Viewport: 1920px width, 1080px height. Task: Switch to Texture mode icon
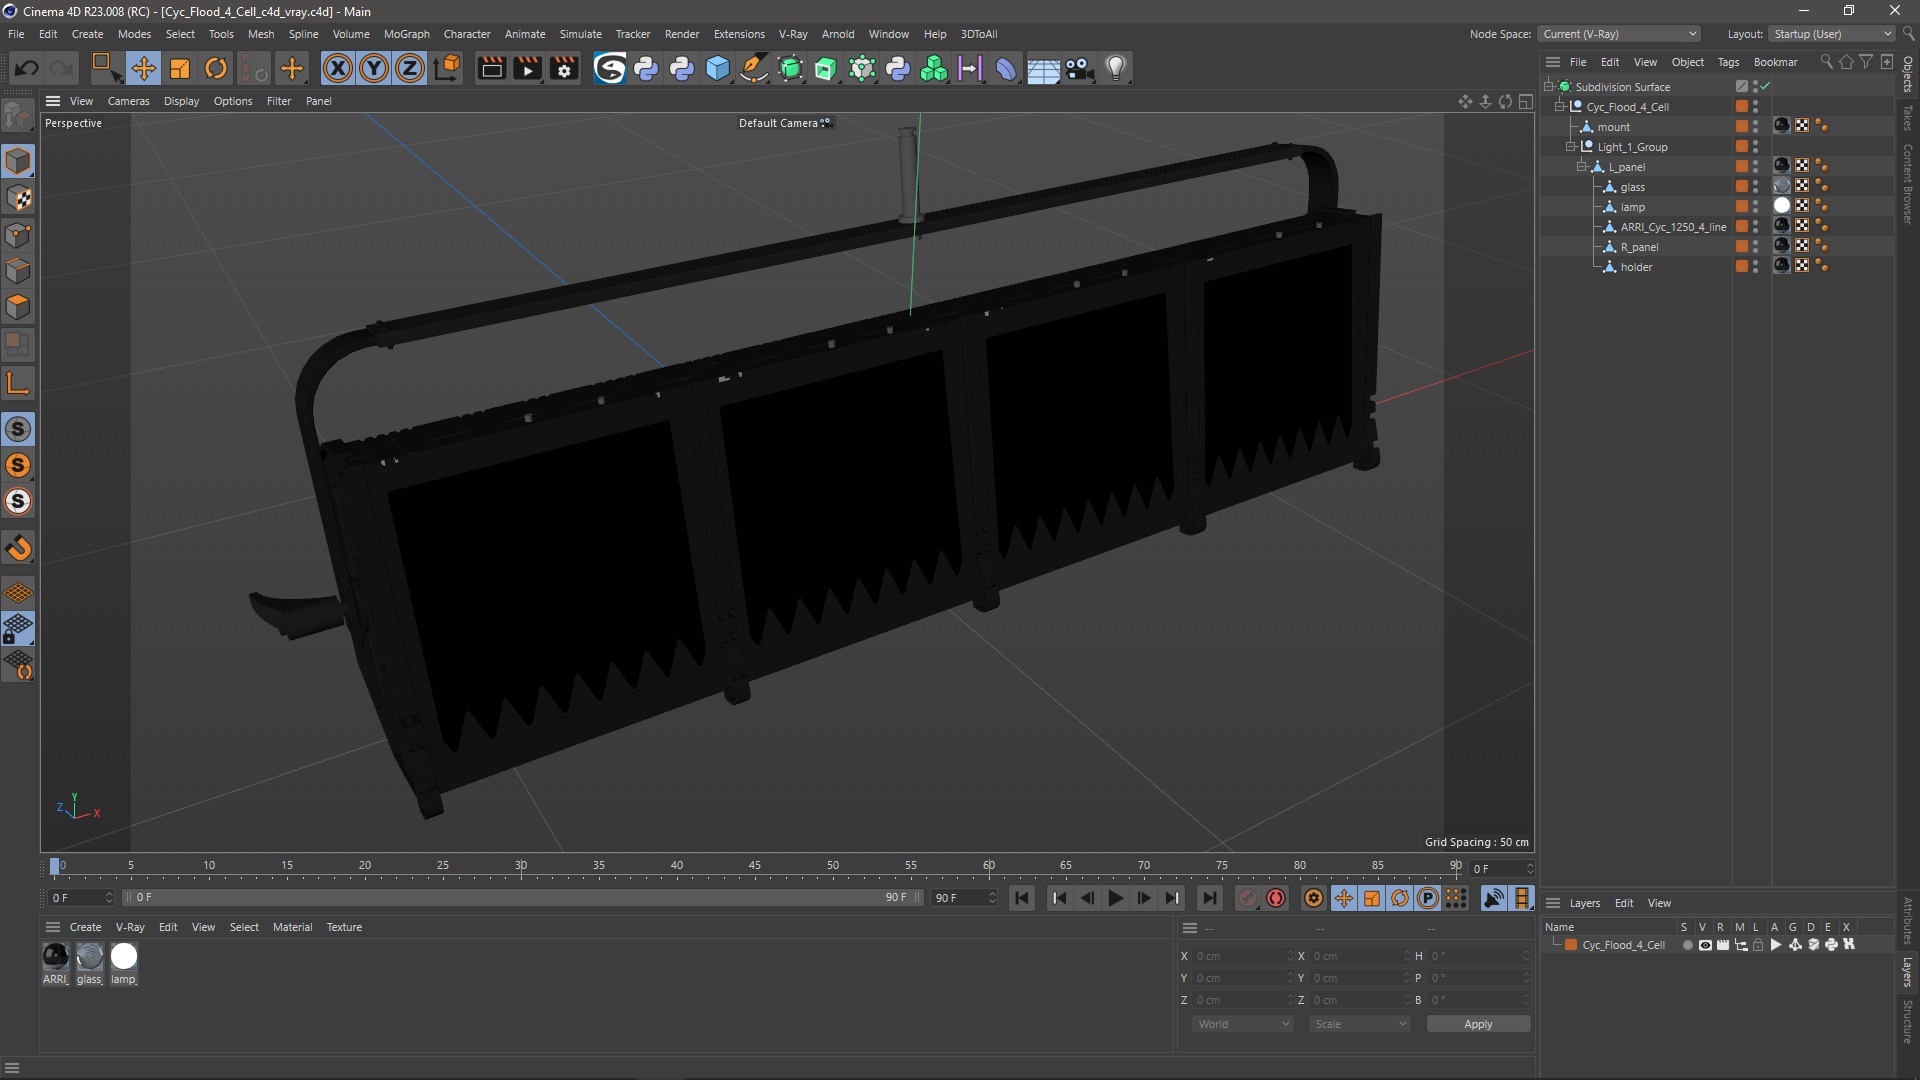point(18,198)
